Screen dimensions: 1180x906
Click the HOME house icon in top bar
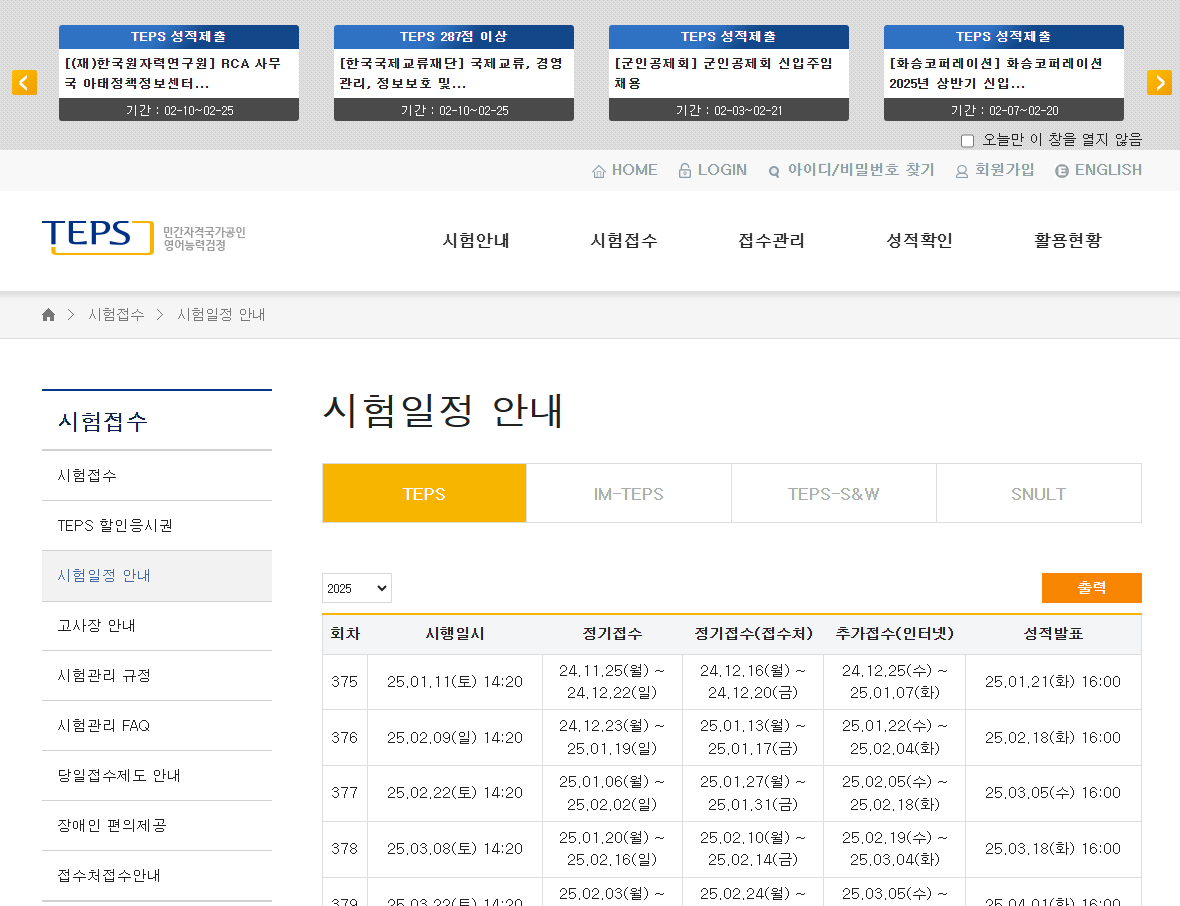599,171
